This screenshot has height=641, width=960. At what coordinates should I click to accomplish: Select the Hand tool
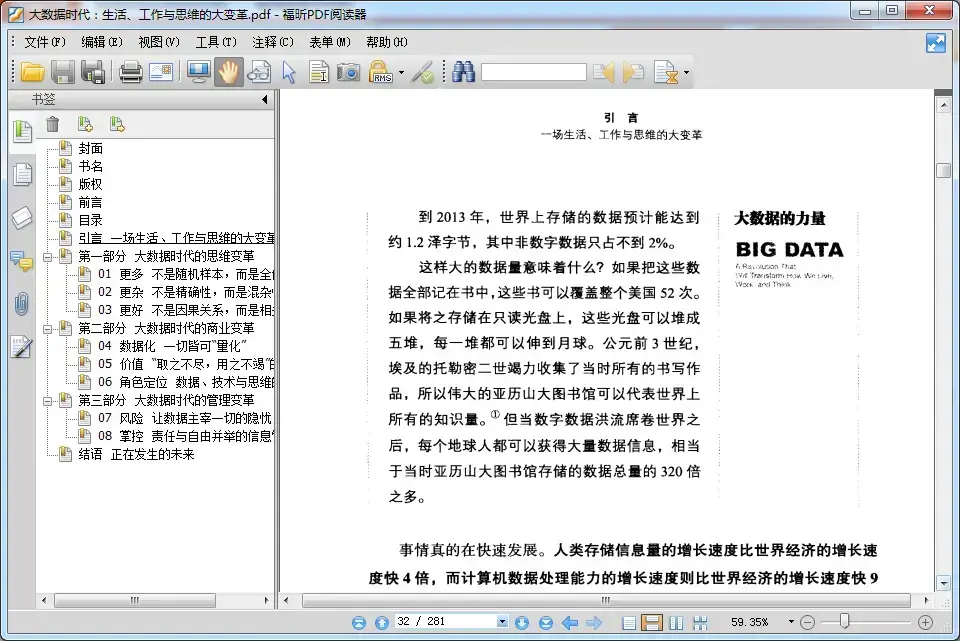point(228,72)
